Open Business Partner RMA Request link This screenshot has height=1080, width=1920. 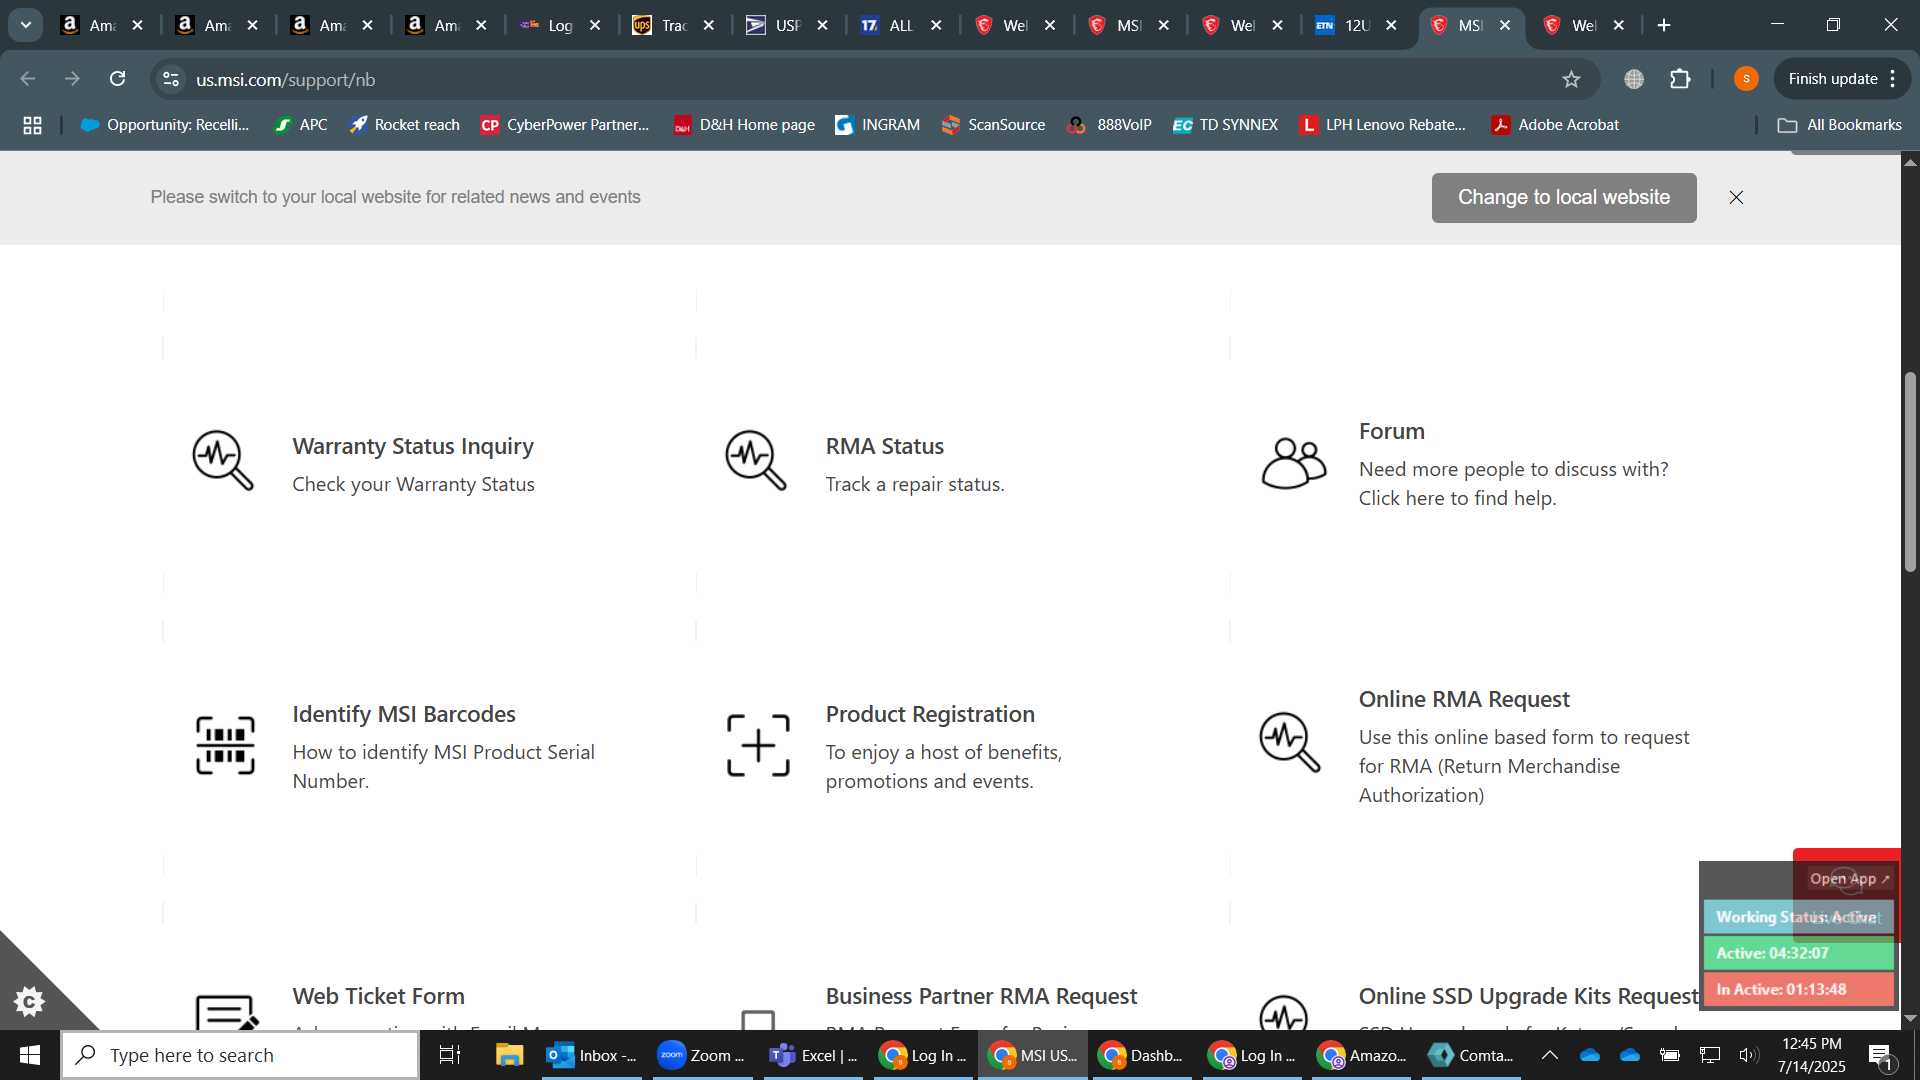[x=981, y=996]
